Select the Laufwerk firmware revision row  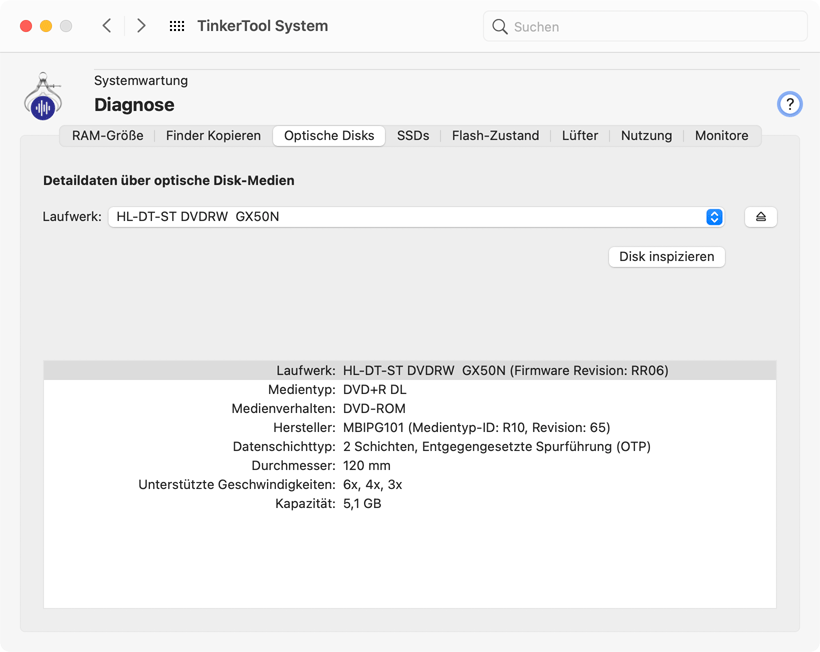pyautogui.click(x=410, y=370)
